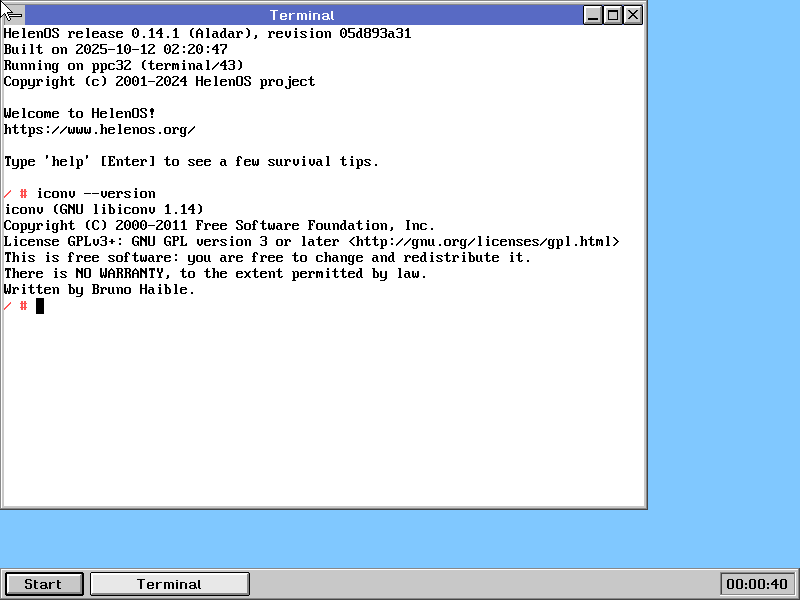Click the HelenOS release 0.14.1 line

click(207, 34)
